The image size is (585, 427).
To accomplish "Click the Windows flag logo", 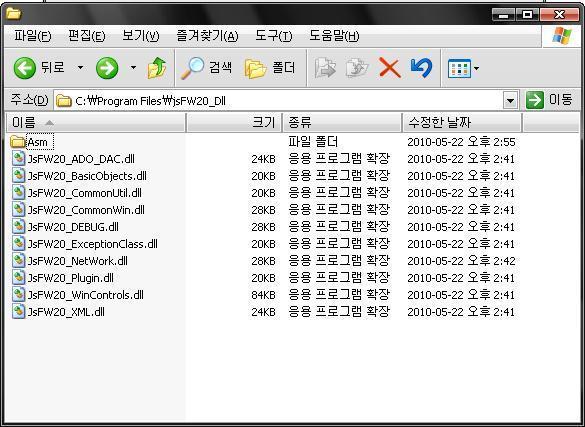I will click(x=562, y=36).
